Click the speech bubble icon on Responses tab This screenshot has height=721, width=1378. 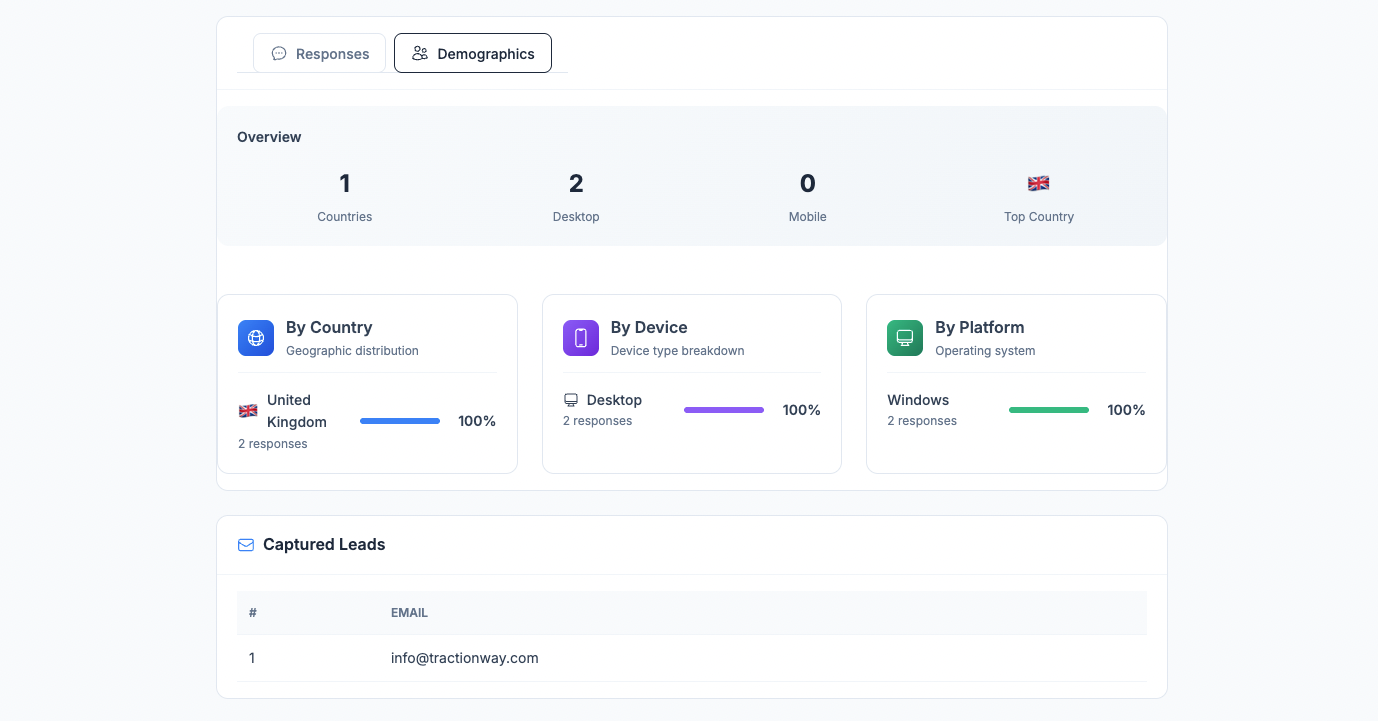pos(278,53)
